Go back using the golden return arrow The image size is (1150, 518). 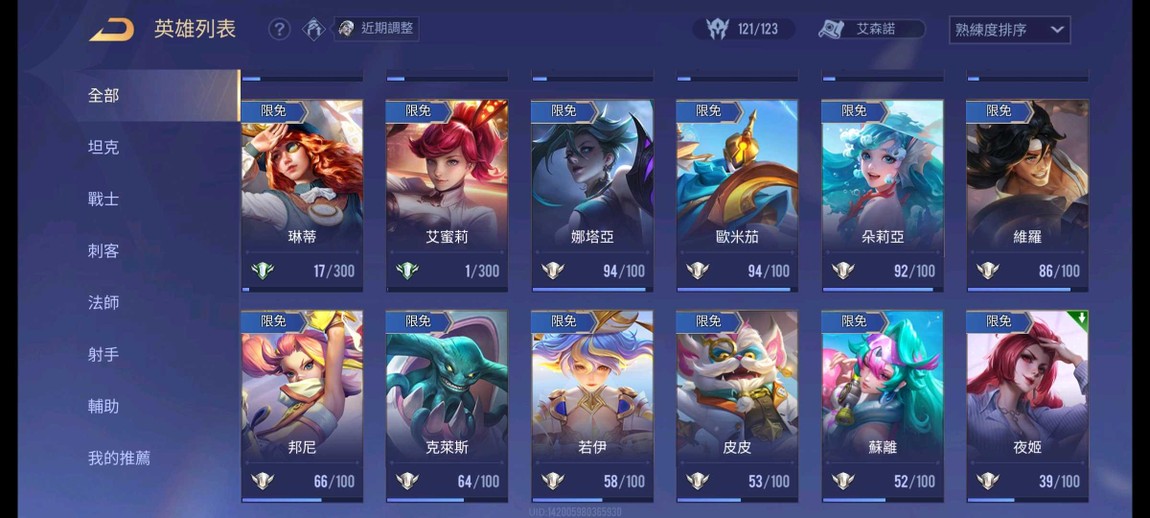coord(112,30)
